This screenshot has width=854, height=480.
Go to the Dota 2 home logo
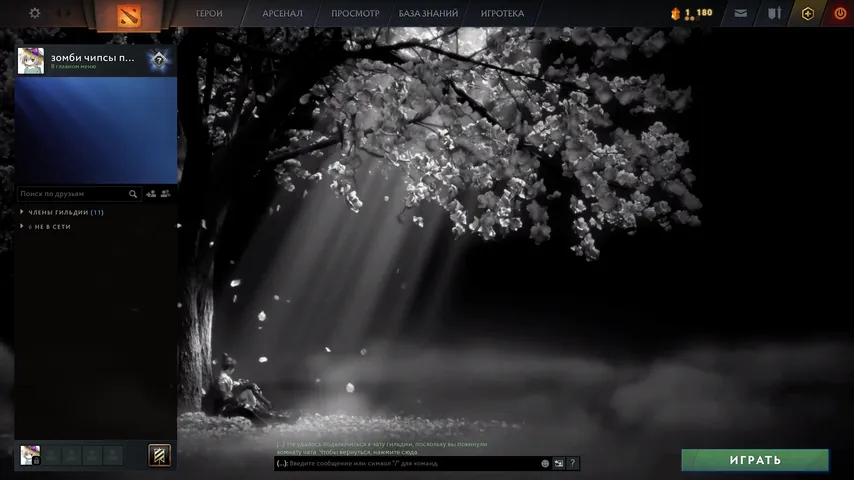[129, 16]
